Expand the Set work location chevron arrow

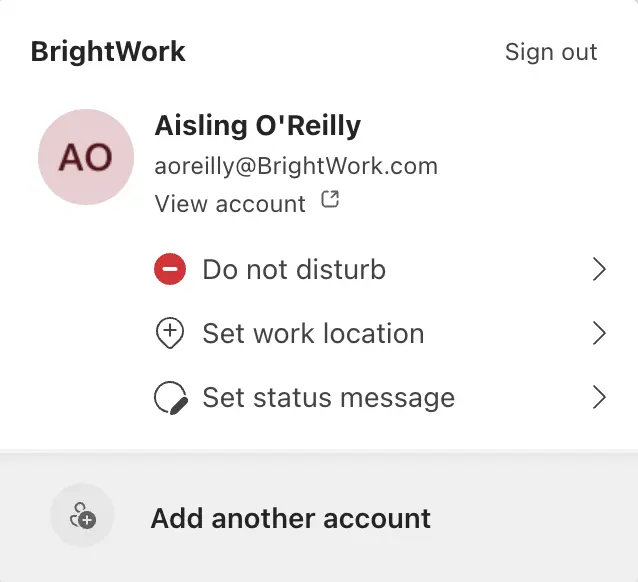[x=599, y=334]
